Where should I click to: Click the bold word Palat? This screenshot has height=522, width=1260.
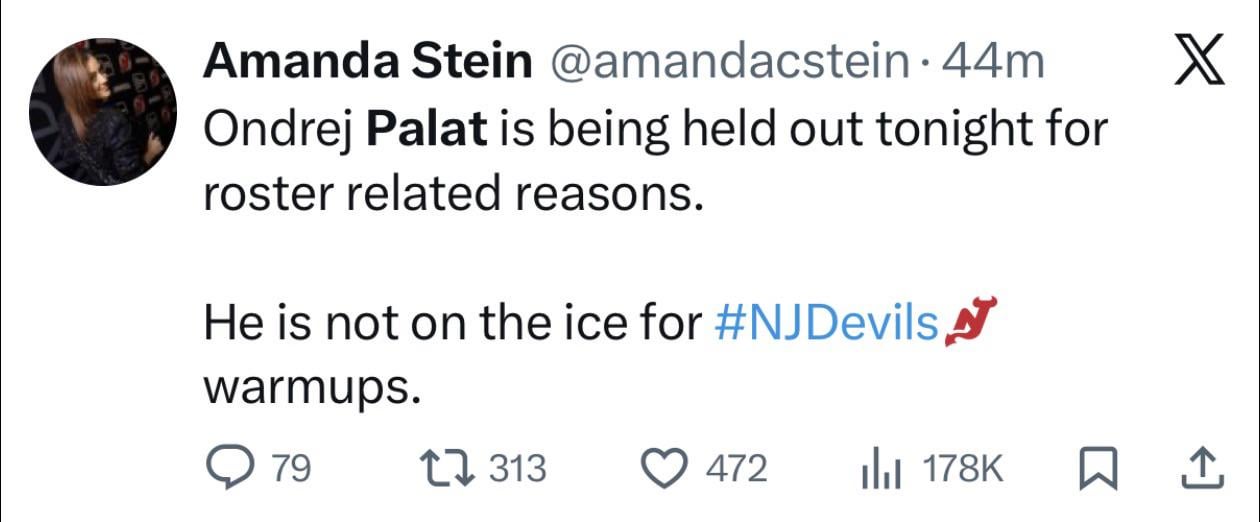(427, 131)
